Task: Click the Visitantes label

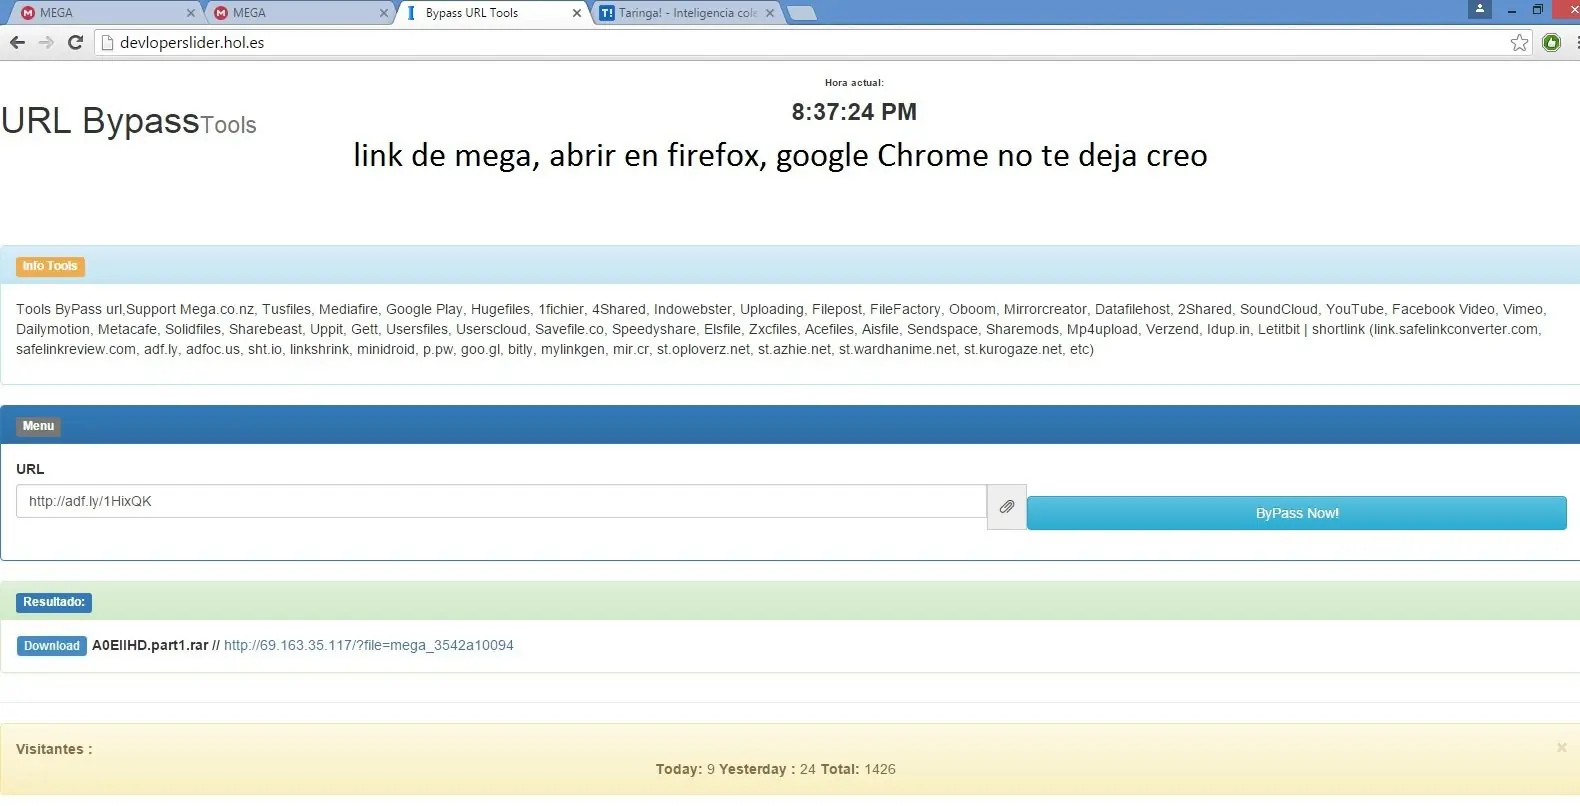Action: pyautogui.click(x=54, y=749)
